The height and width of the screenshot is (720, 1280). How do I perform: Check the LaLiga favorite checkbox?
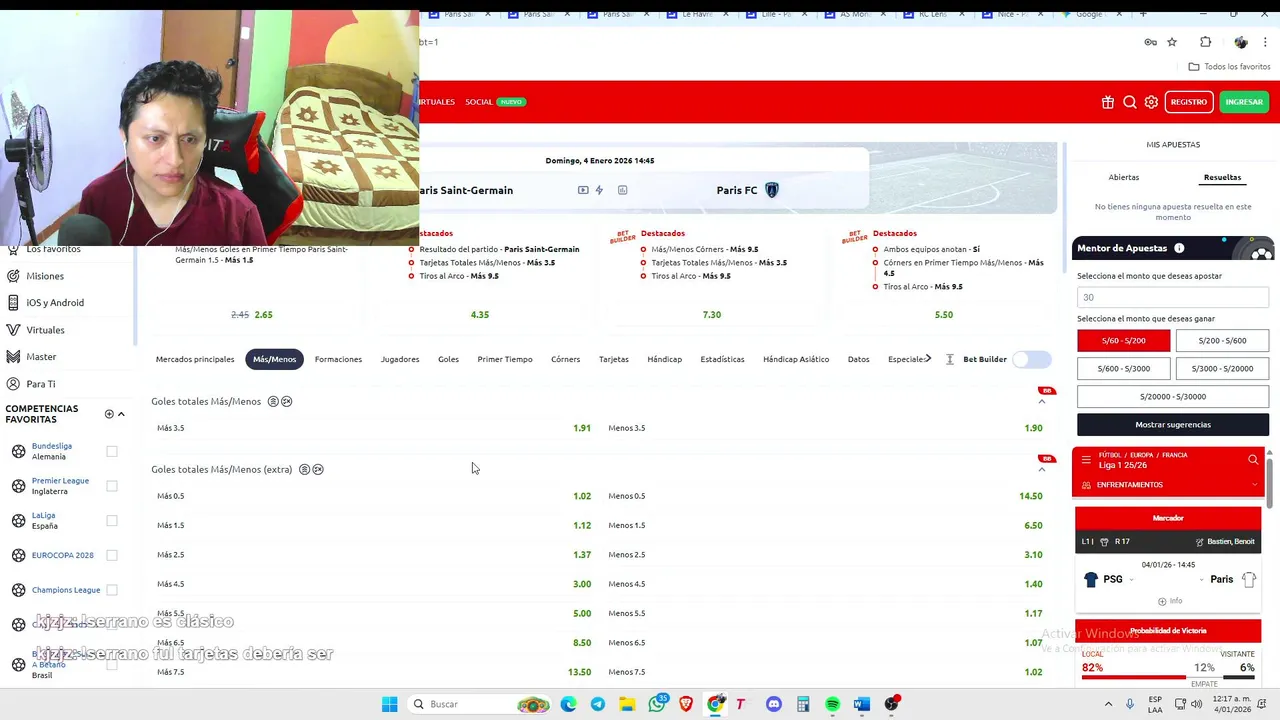tap(112, 520)
